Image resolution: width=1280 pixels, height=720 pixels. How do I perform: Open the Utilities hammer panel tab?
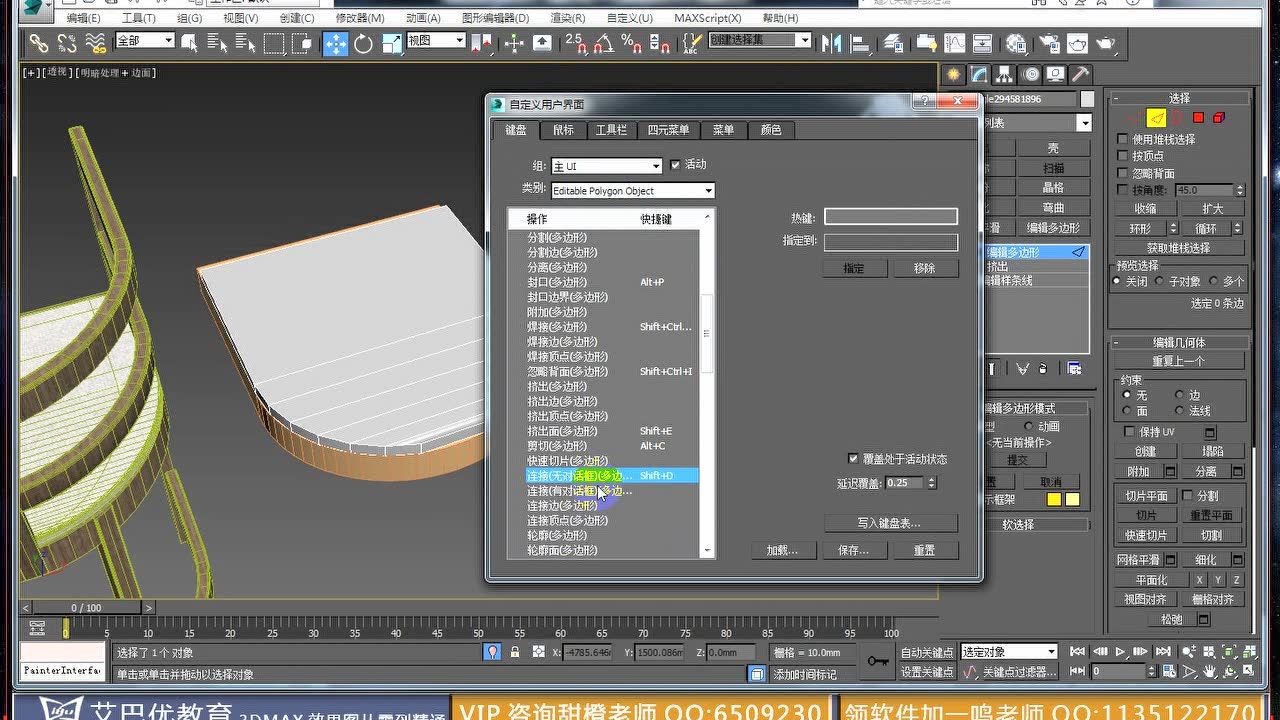coord(1081,75)
